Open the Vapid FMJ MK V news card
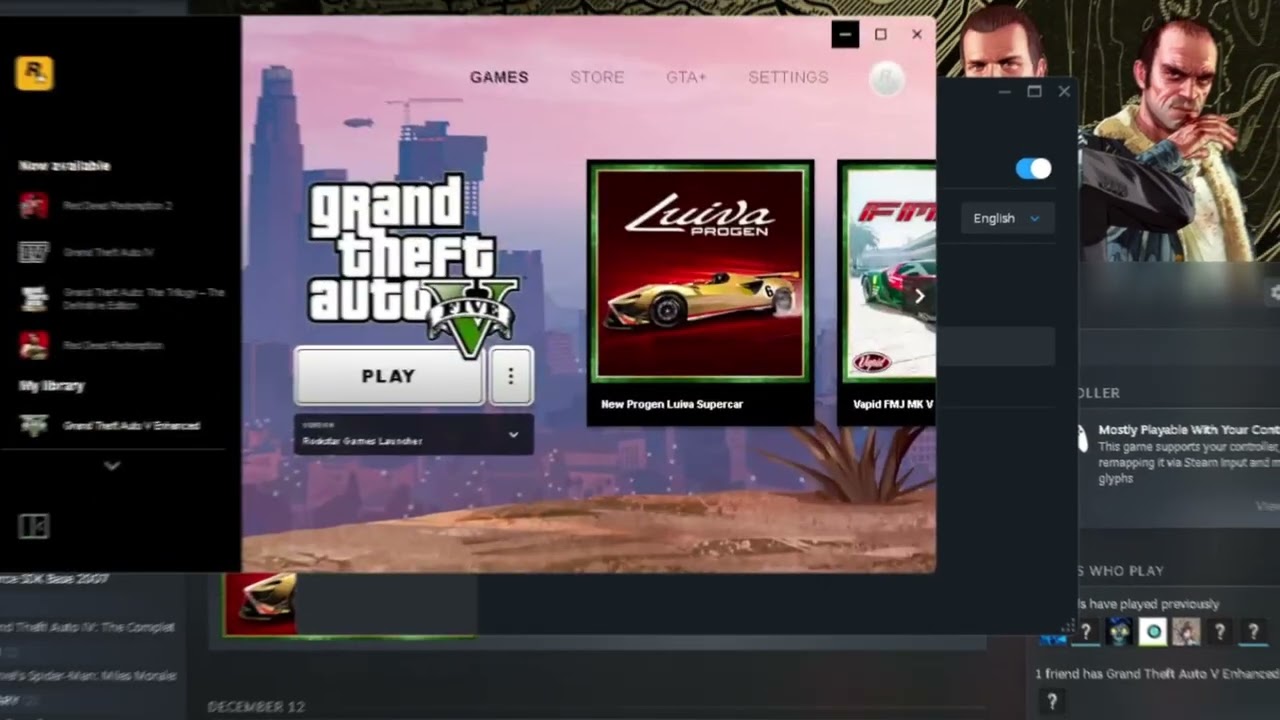1280x720 pixels. 887,293
